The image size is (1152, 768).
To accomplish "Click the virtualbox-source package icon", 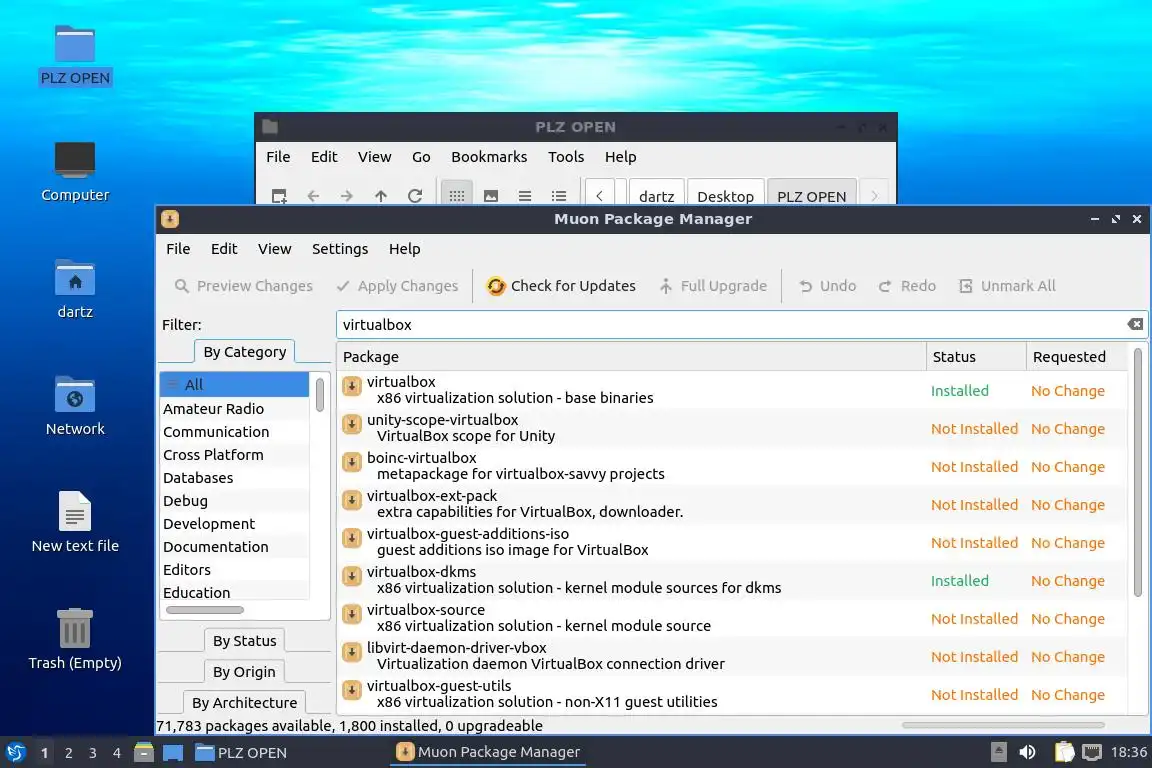I will pyautogui.click(x=352, y=614).
